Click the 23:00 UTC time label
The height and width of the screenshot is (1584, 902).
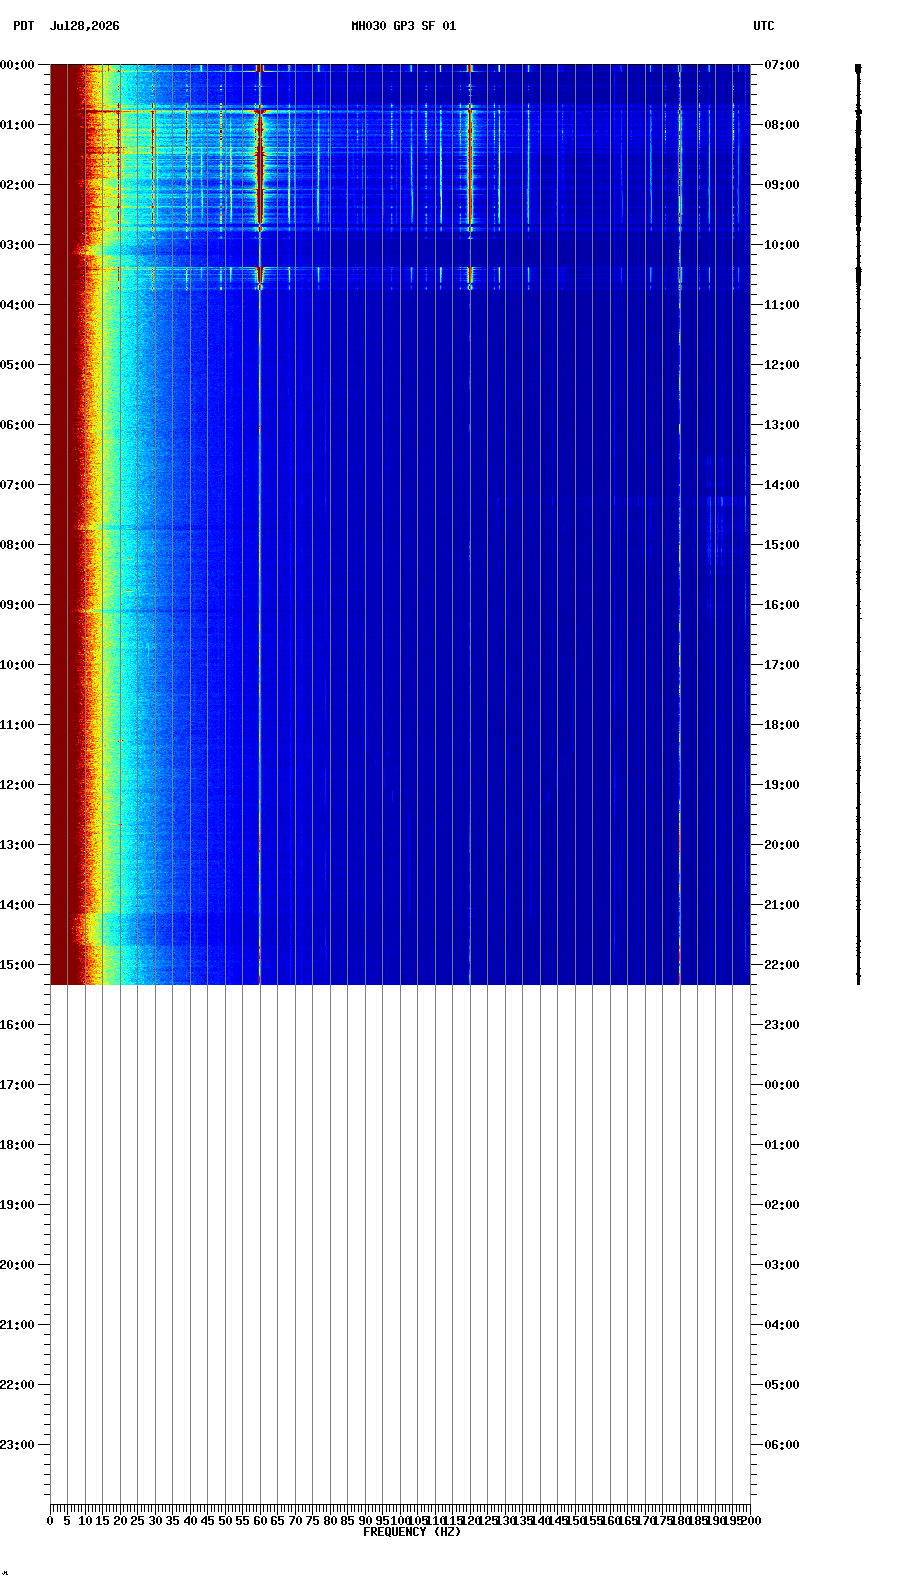point(782,1025)
